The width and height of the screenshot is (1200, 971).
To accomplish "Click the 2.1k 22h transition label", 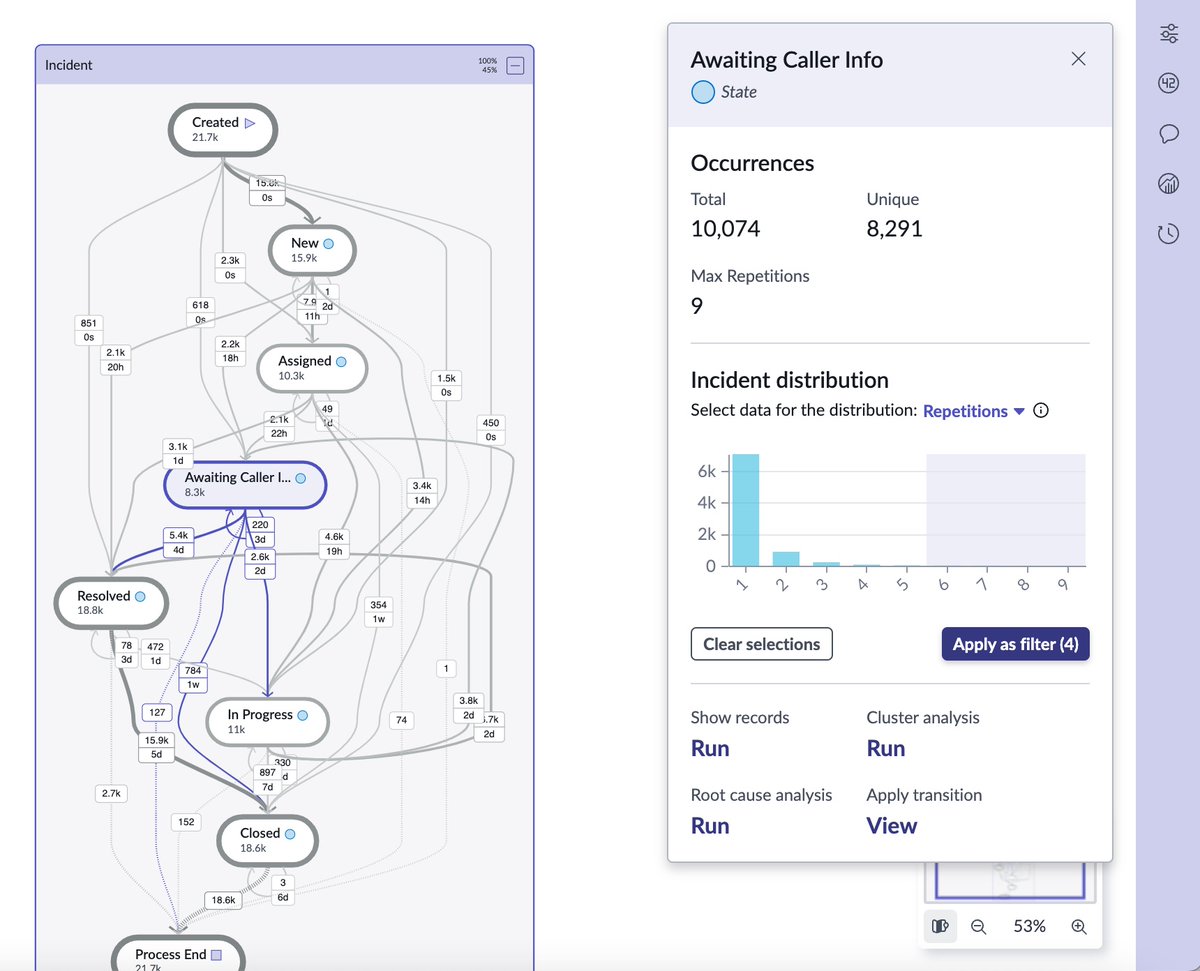I will (x=278, y=426).
